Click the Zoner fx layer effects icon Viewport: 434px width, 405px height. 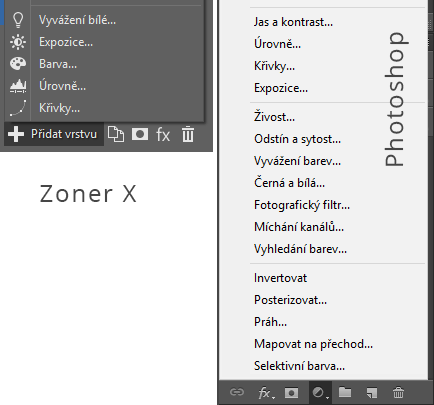point(163,135)
